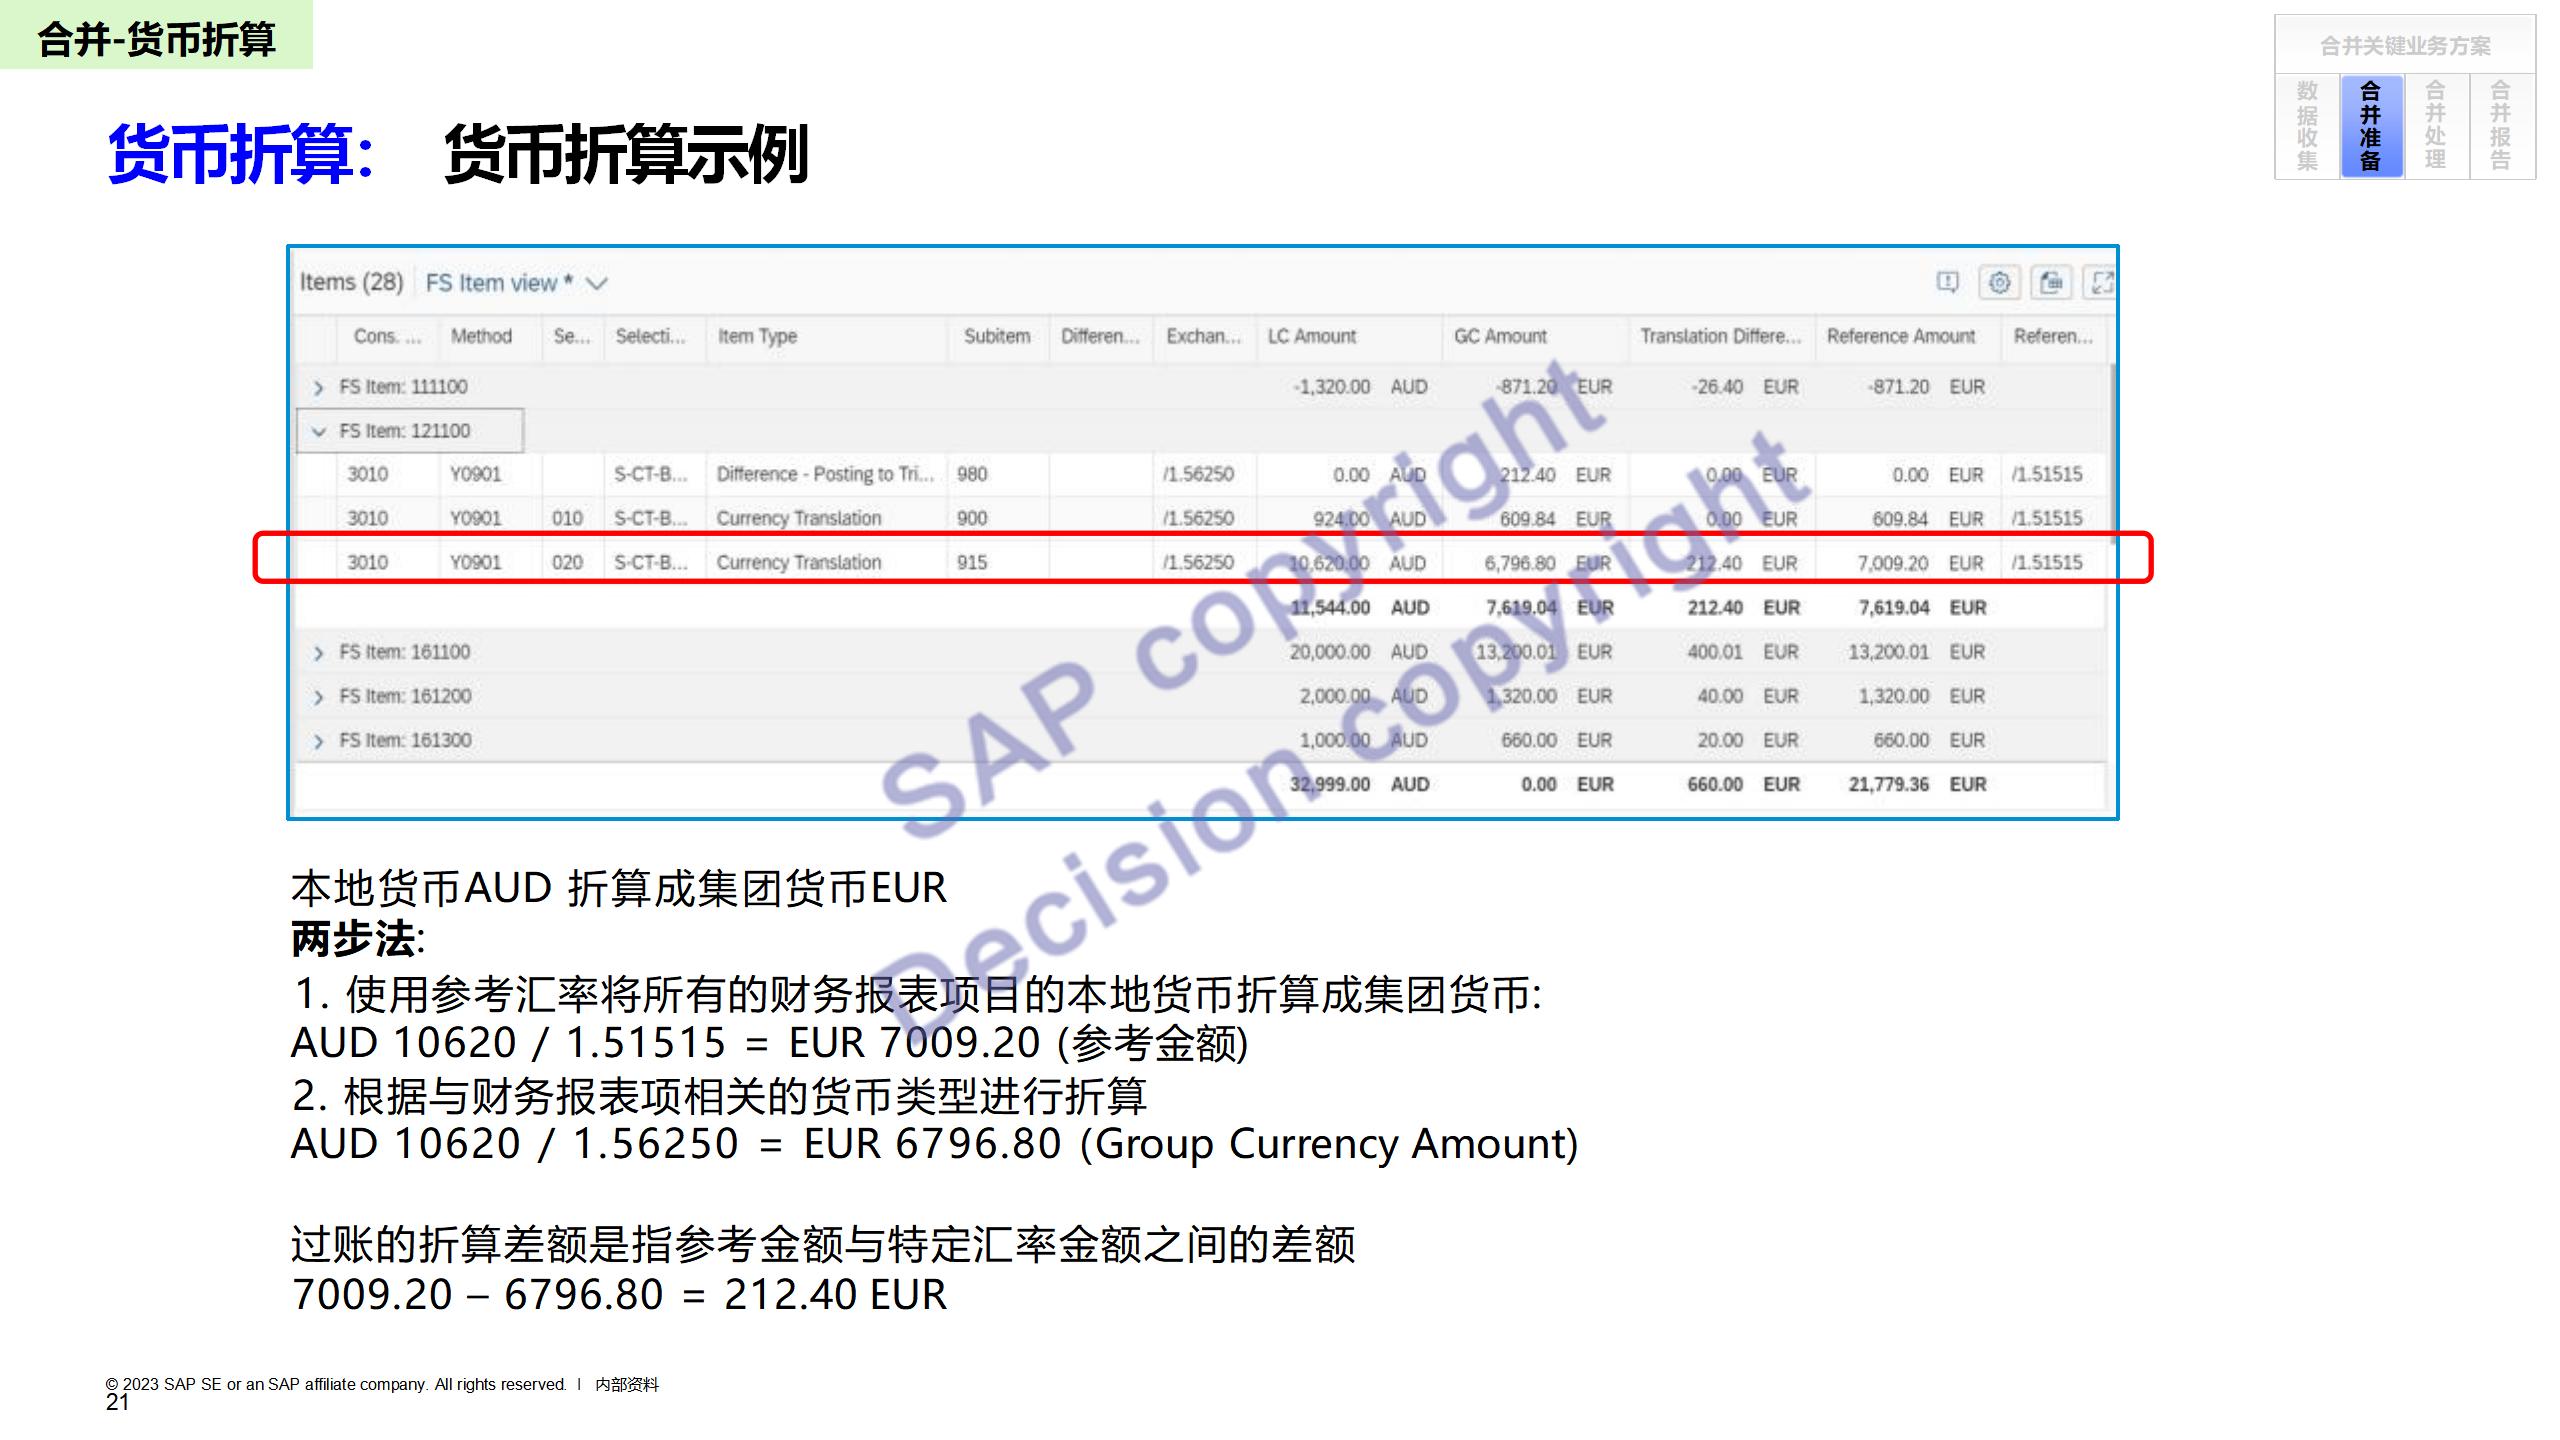Select the 合并处理 navigation tab
This screenshot has height=1440, width=2560.
2436,126
